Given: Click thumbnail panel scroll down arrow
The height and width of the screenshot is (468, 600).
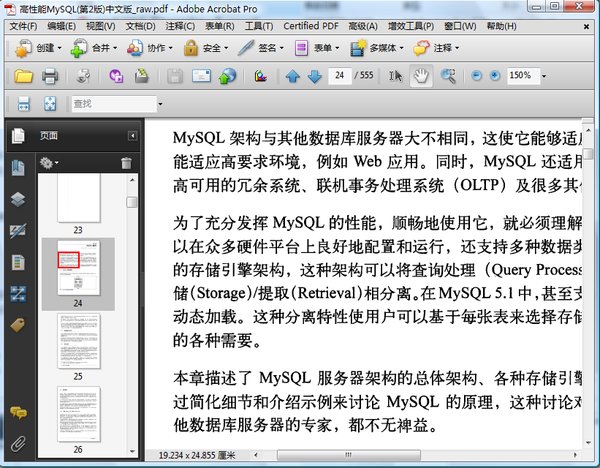Looking at the screenshot, I should pos(132,452).
